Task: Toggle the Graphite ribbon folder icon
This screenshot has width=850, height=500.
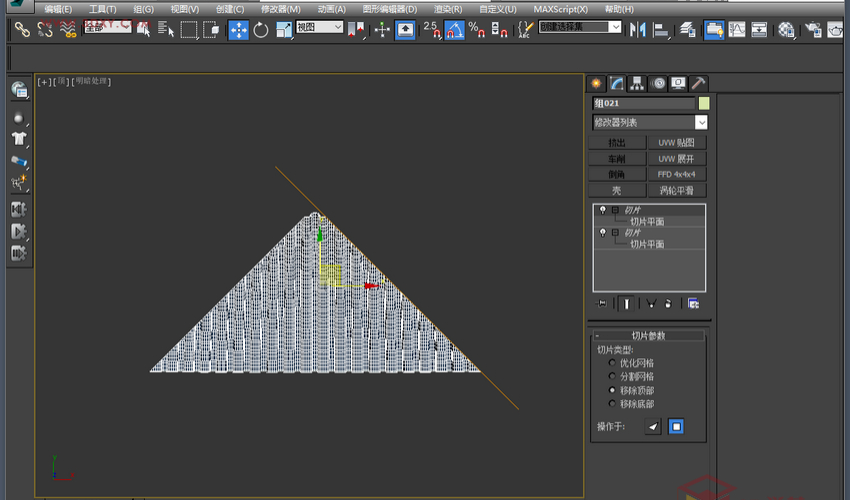Action: [x=714, y=29]
